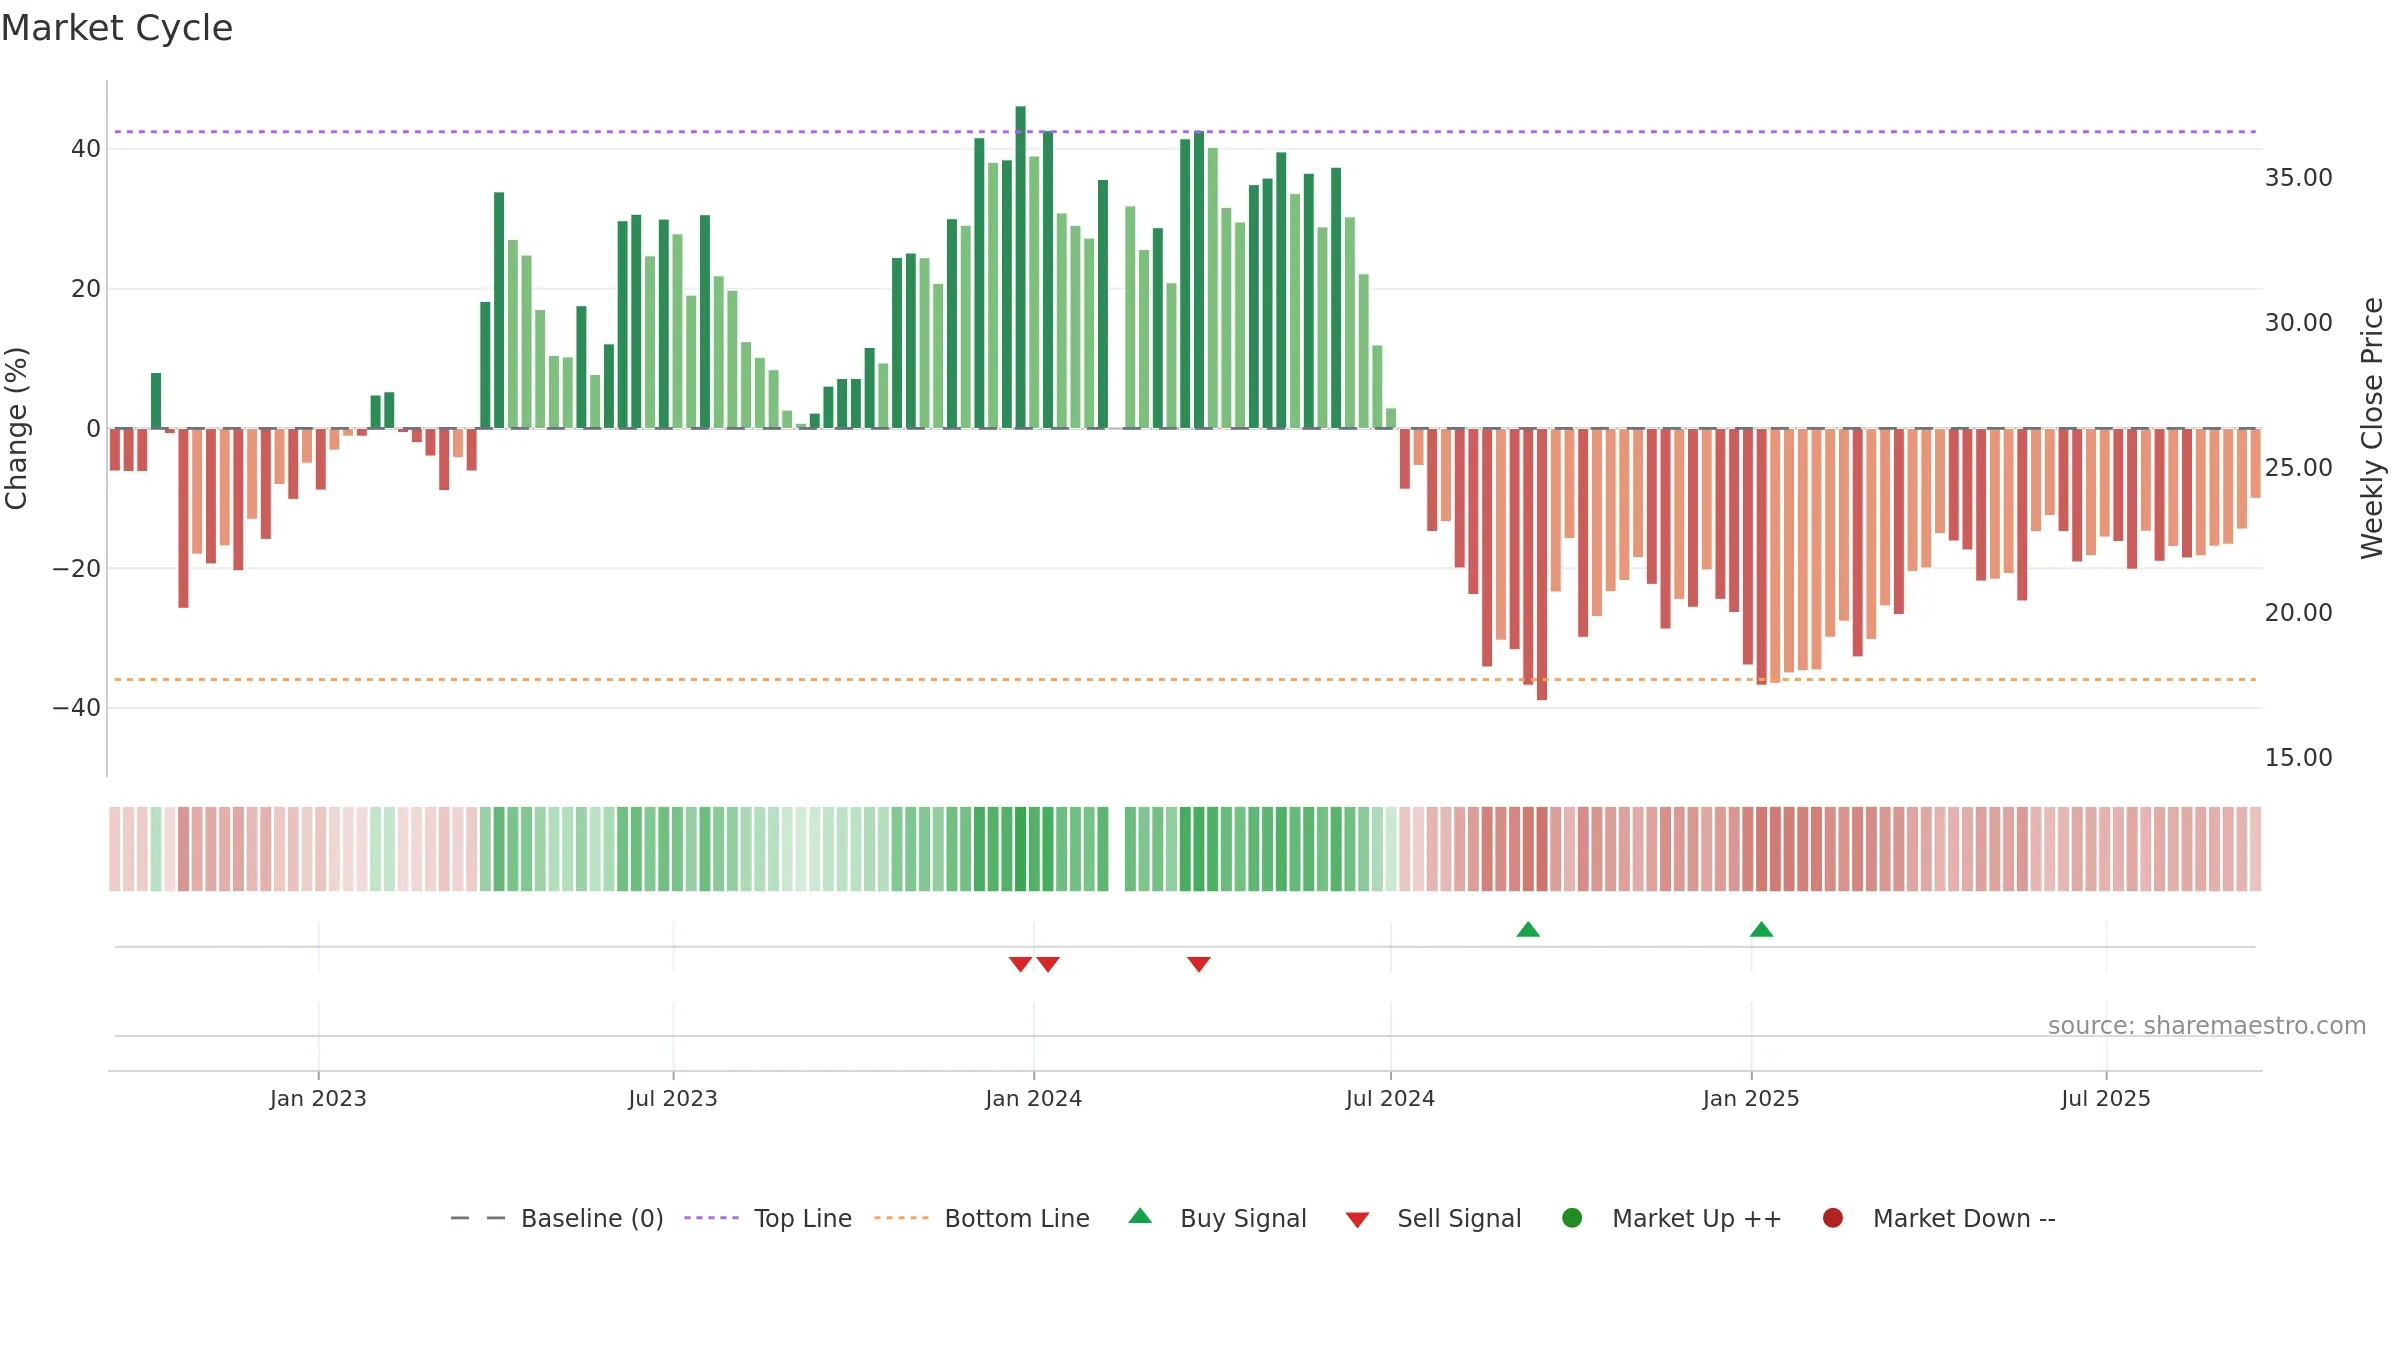Toggle the Baseline (0) legend entry
The width and height of the screenshot is (2400, 1350).
coord(557,1218)
